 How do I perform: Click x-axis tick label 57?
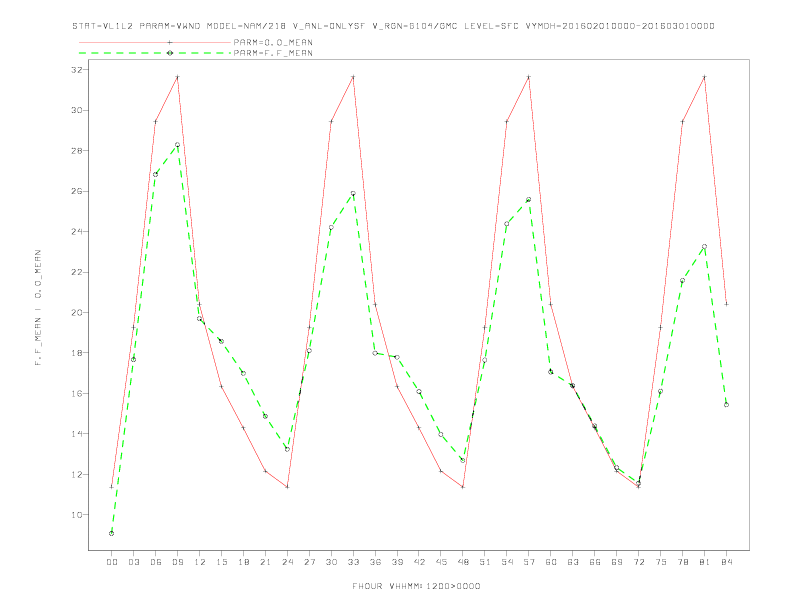click(529, 562)
